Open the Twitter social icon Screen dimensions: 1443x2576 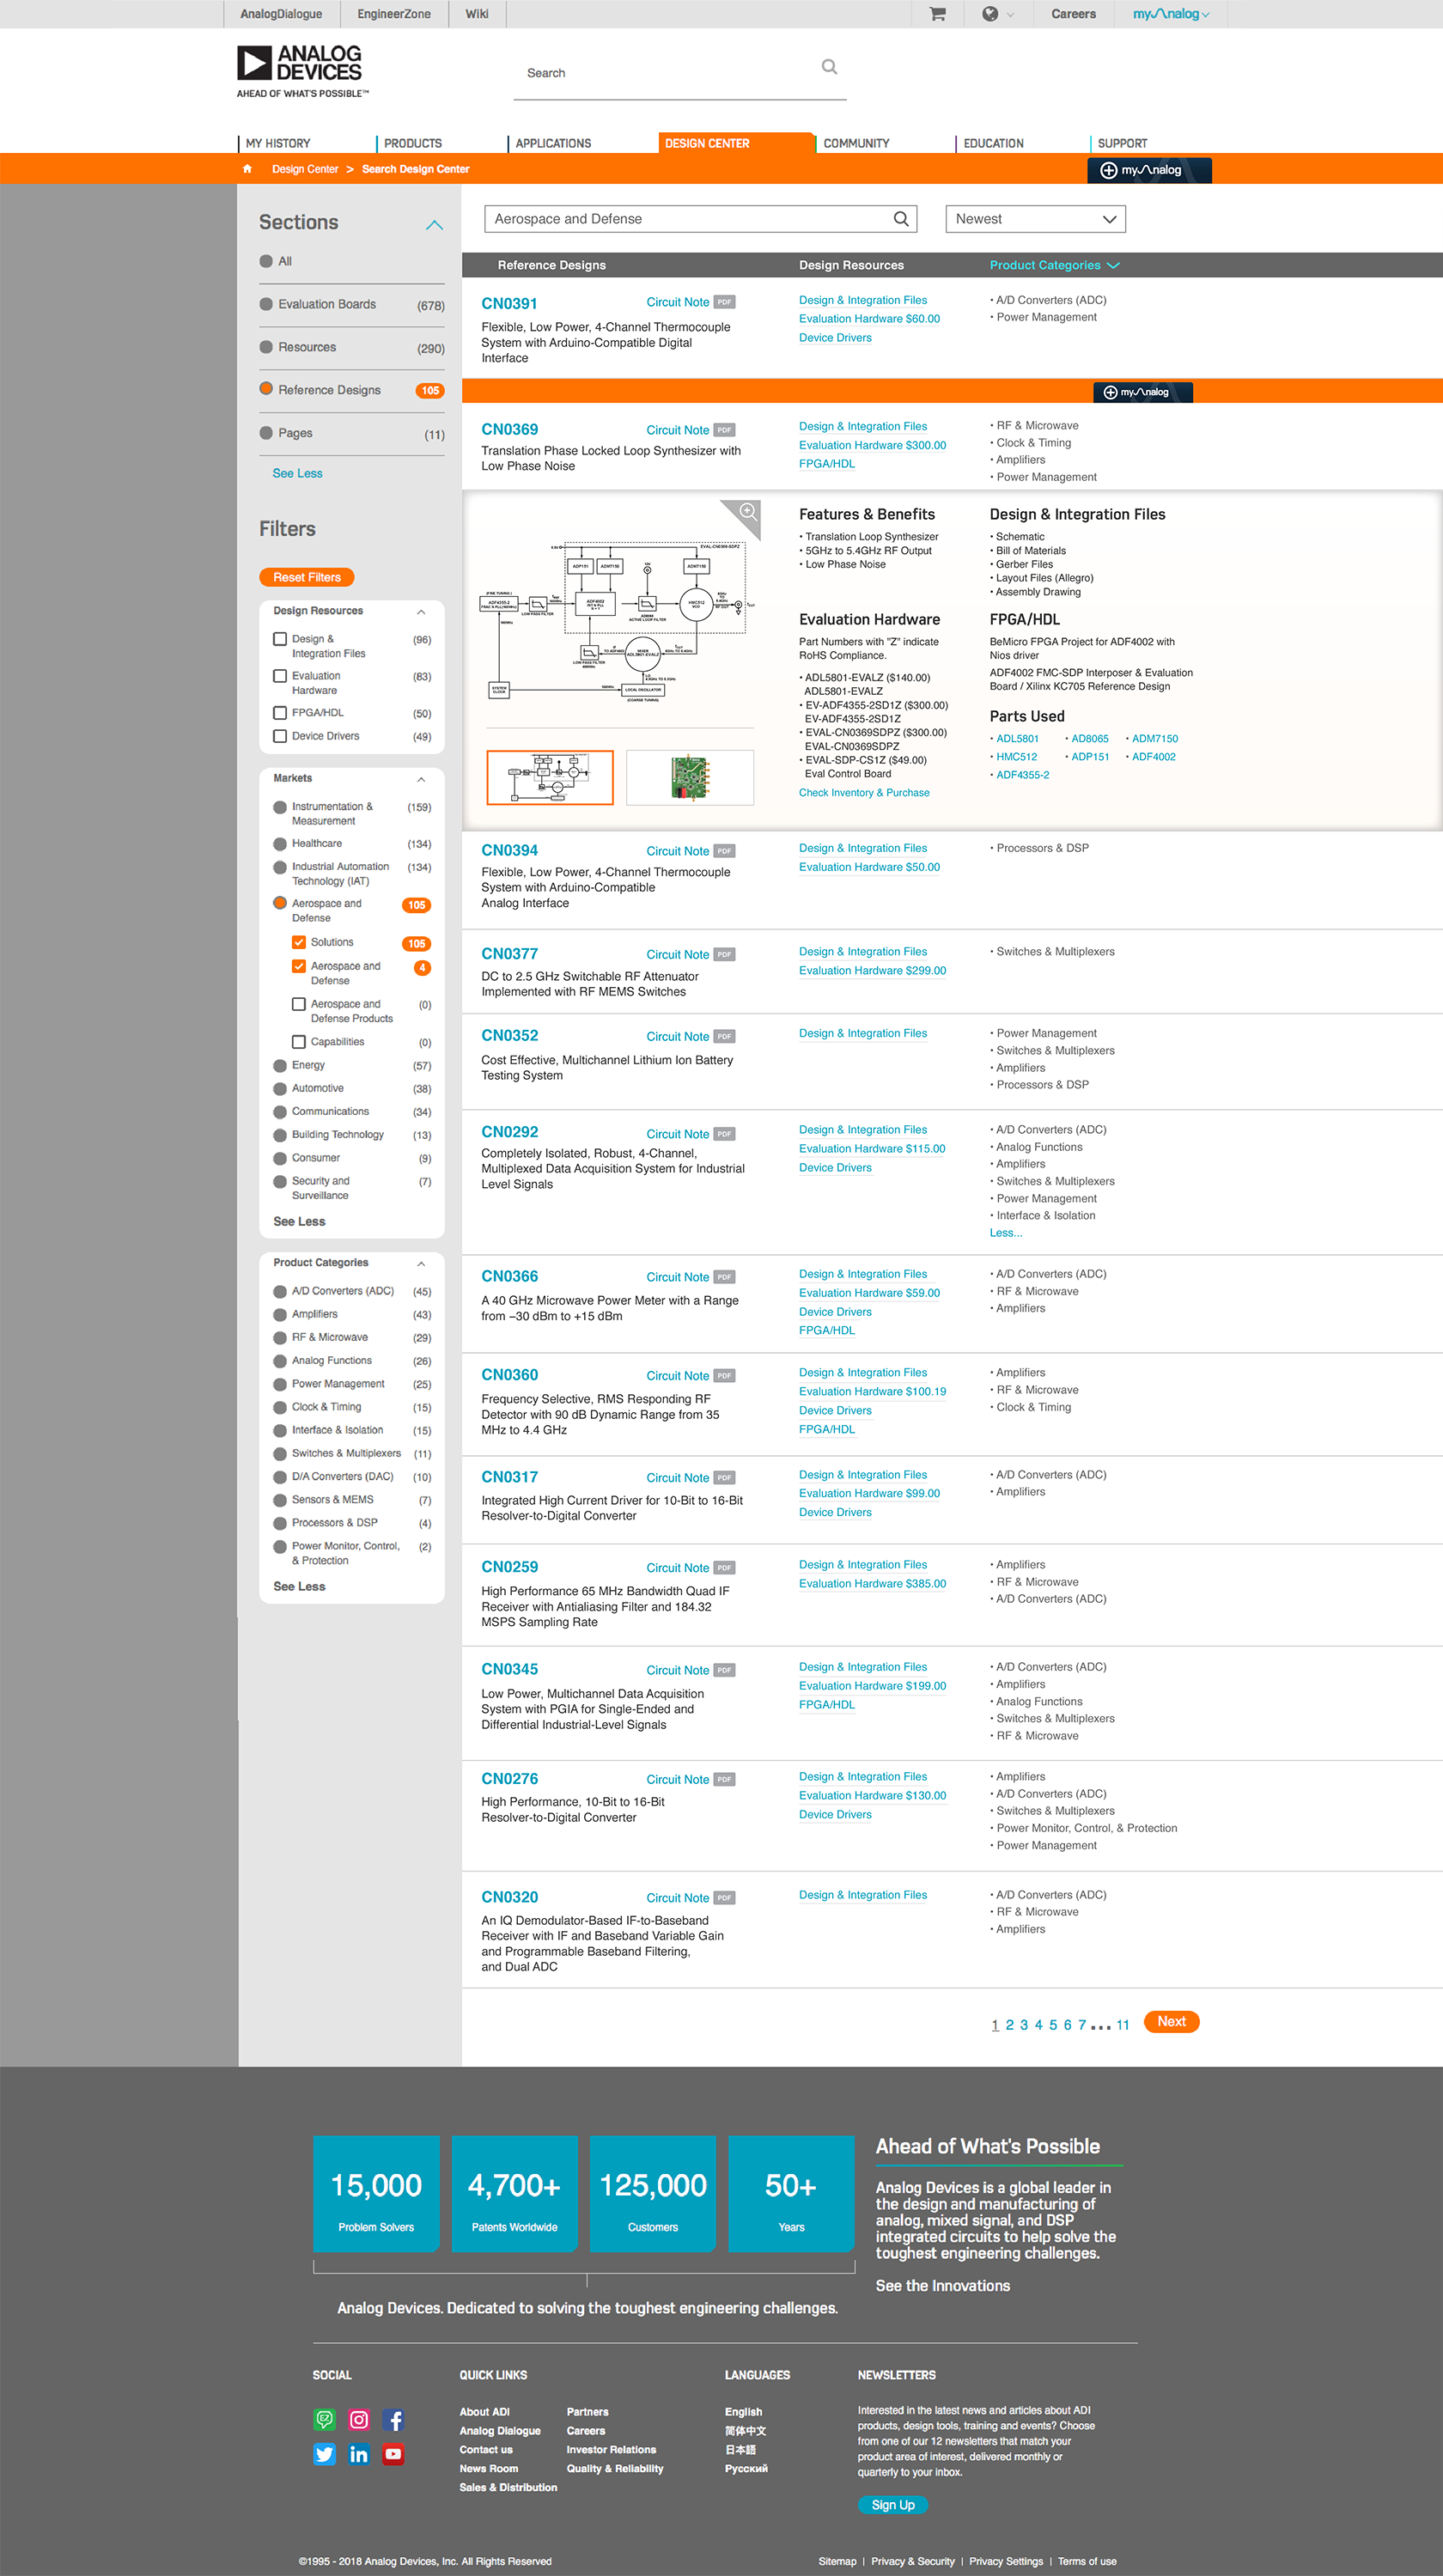pyautogui.click(x=325, y=2454)
